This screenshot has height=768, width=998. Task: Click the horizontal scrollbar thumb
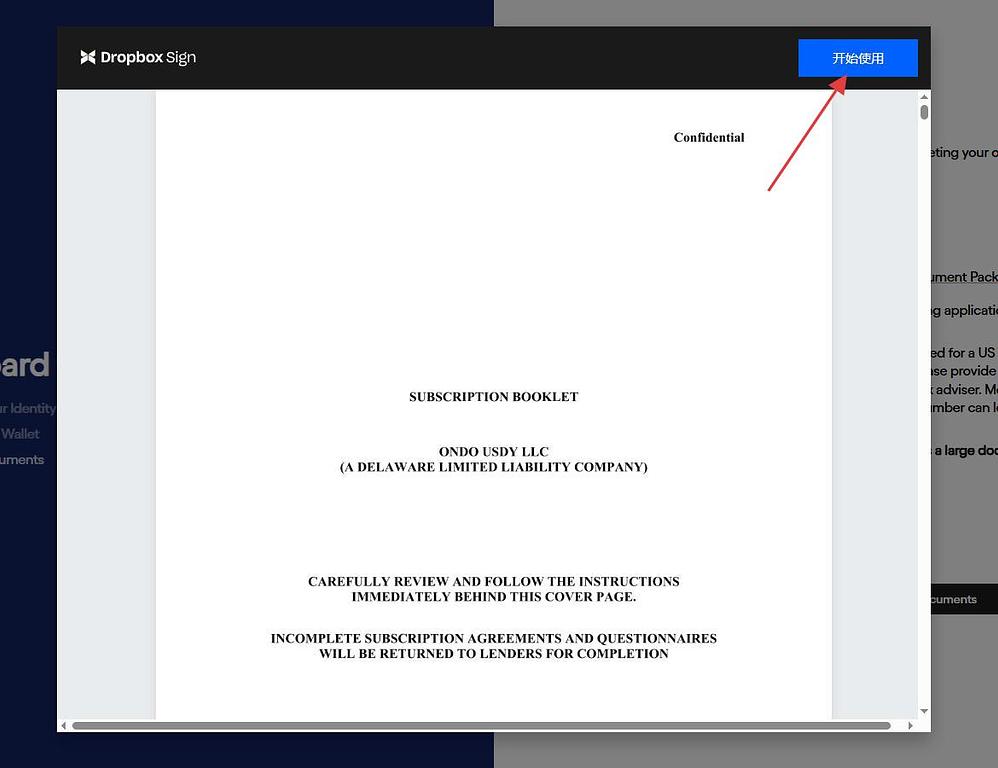coord(480,725)
